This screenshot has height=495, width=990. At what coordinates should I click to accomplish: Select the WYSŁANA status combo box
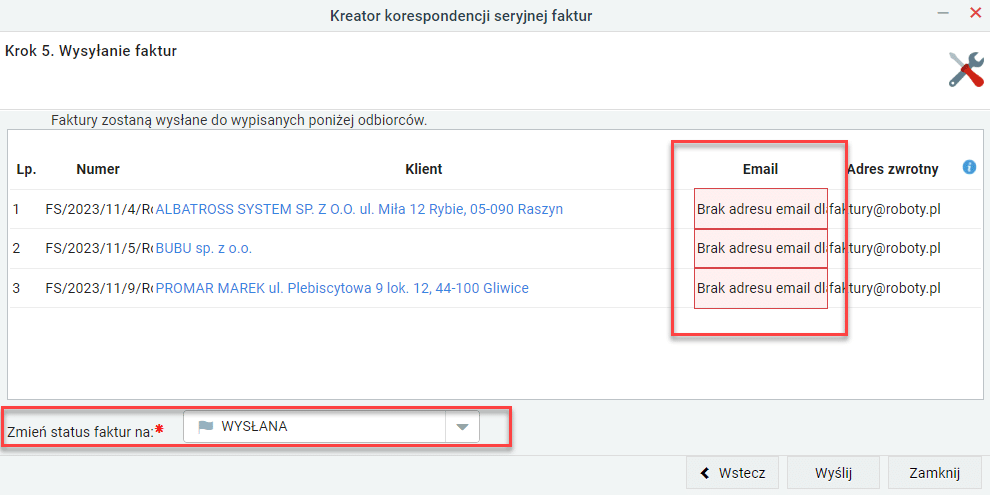pos(331,427)
